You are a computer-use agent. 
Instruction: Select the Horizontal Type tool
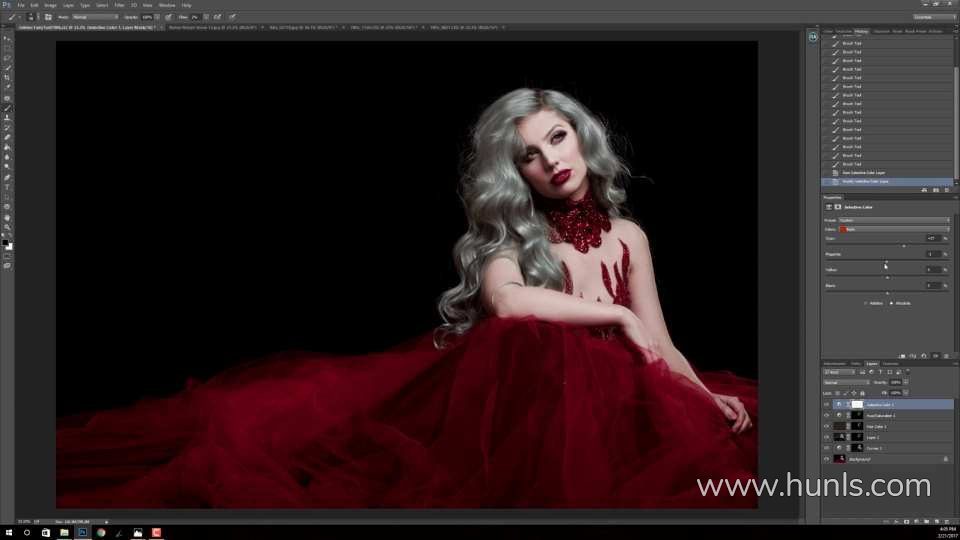(x=7, y=187)
